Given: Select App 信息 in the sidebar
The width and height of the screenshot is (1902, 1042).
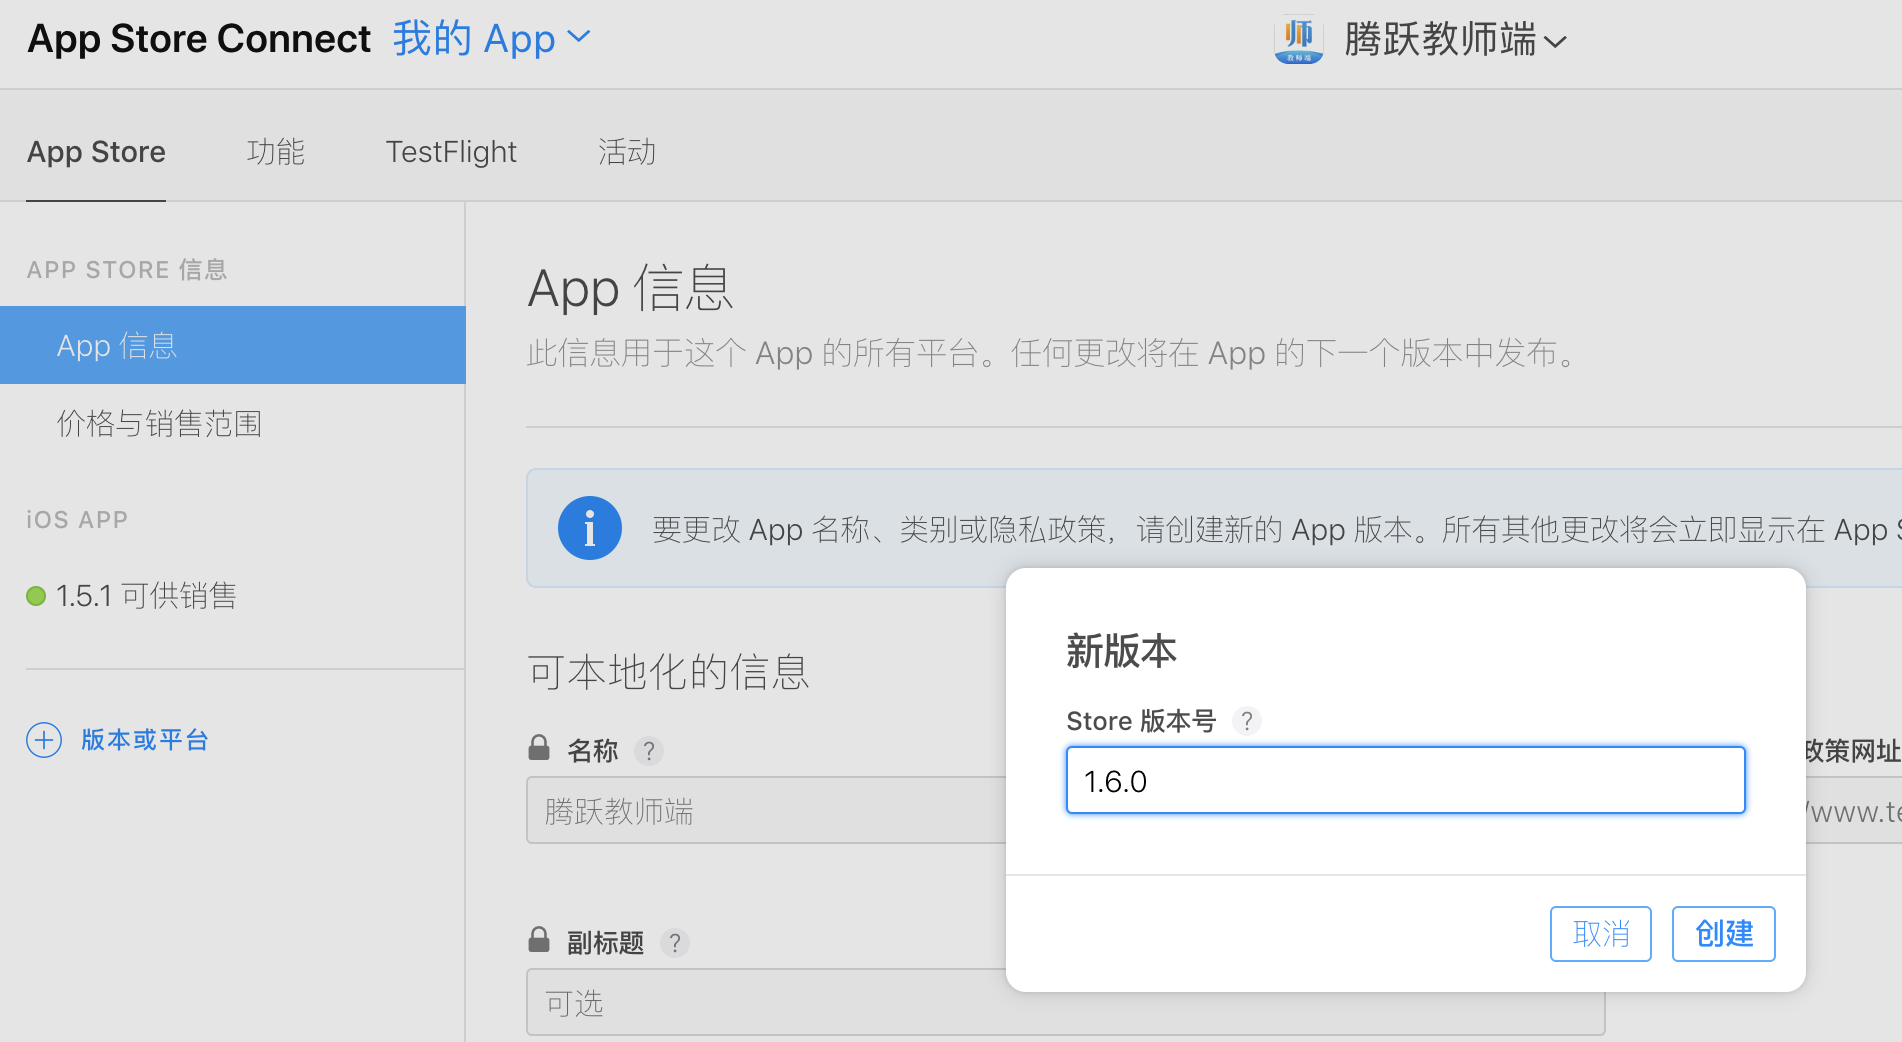Looking at the screenshot, I should coord(233,345).
